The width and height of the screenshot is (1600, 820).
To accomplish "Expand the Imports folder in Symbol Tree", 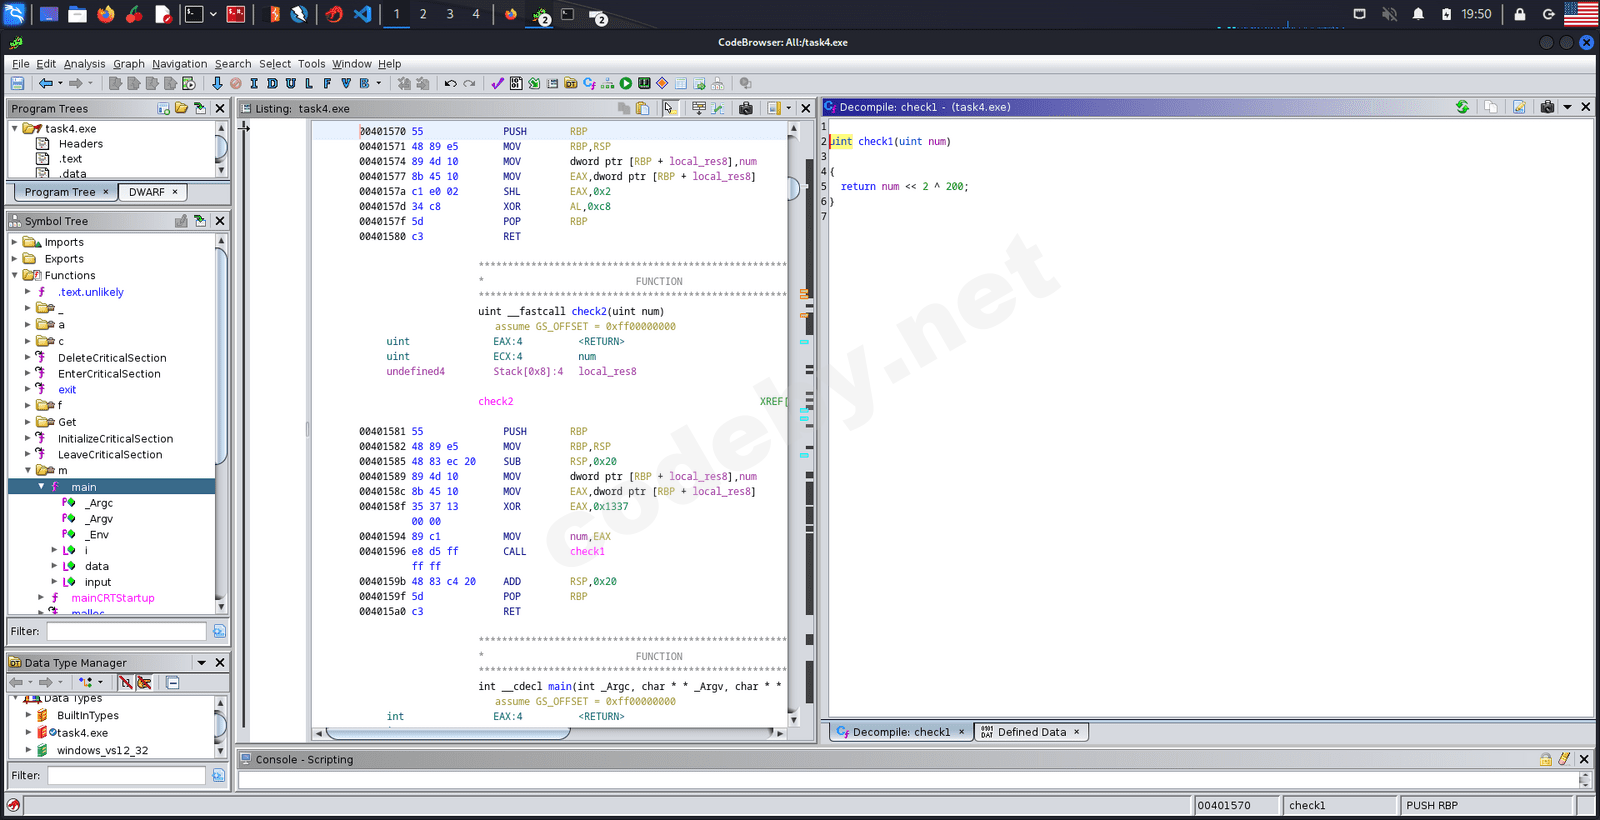I will (15, 242).
